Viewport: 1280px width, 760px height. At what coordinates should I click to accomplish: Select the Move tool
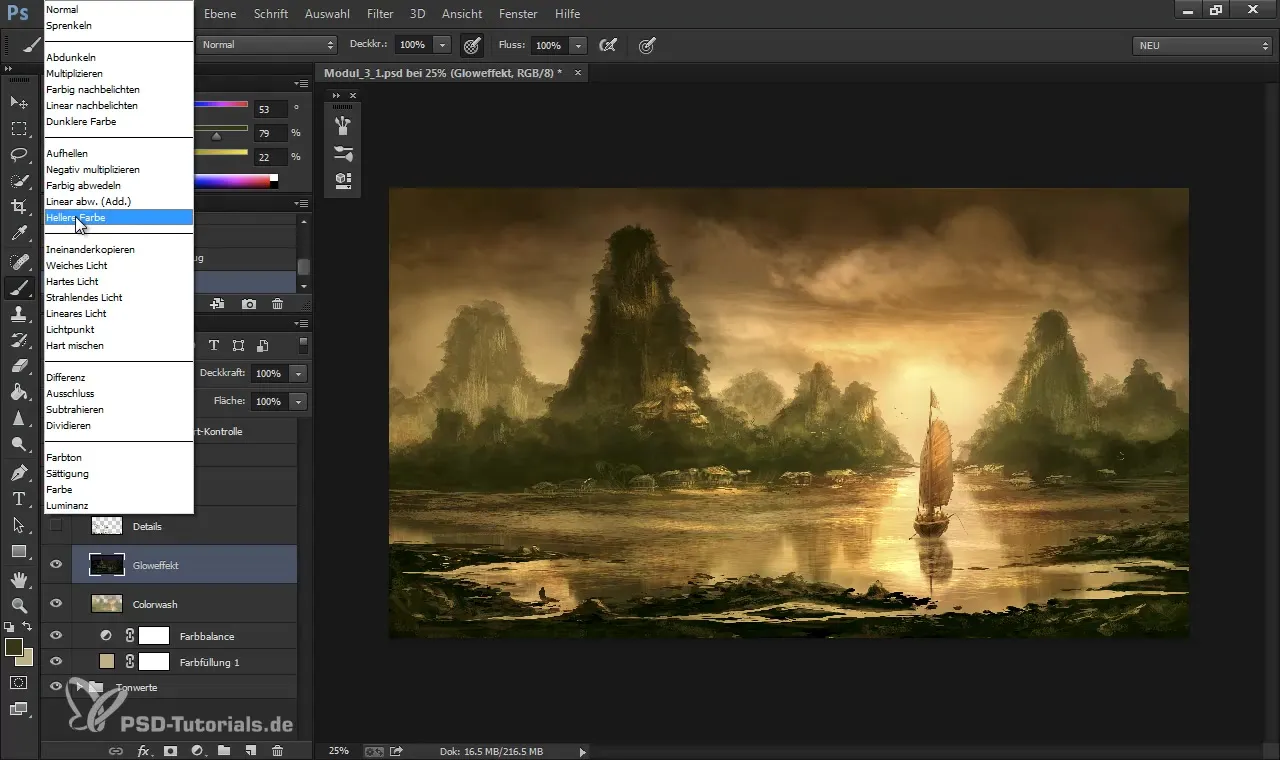tap(19, 102)
